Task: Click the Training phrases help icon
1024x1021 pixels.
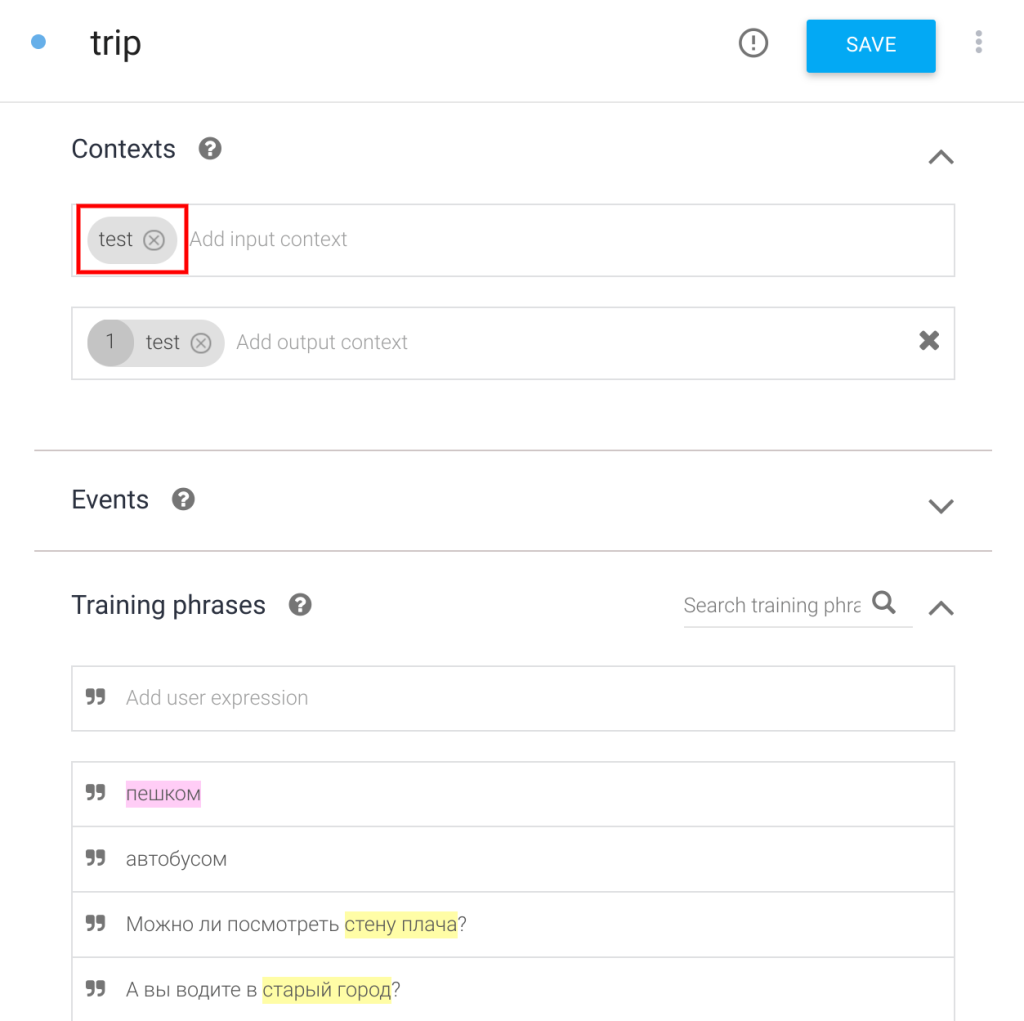Action: coord(300,605)
